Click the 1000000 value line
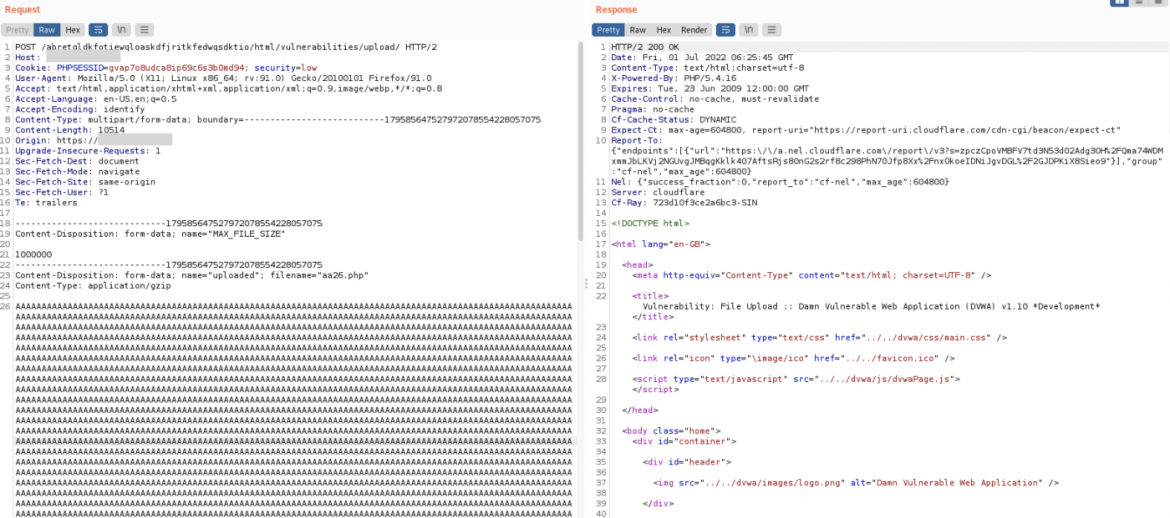Viewport: 1170px width, 518px height. (34, 255)
